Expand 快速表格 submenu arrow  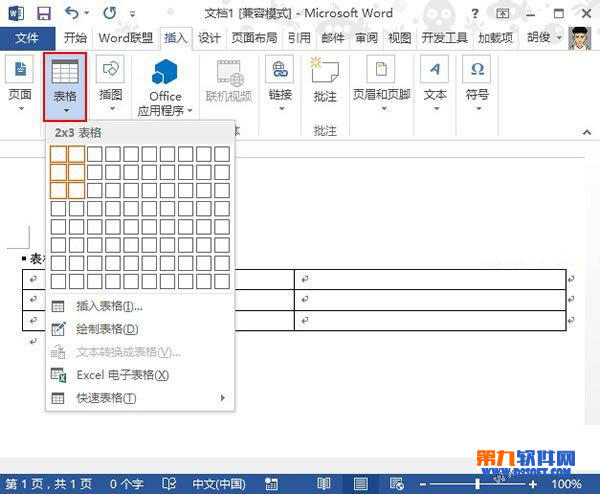[222, 398]
